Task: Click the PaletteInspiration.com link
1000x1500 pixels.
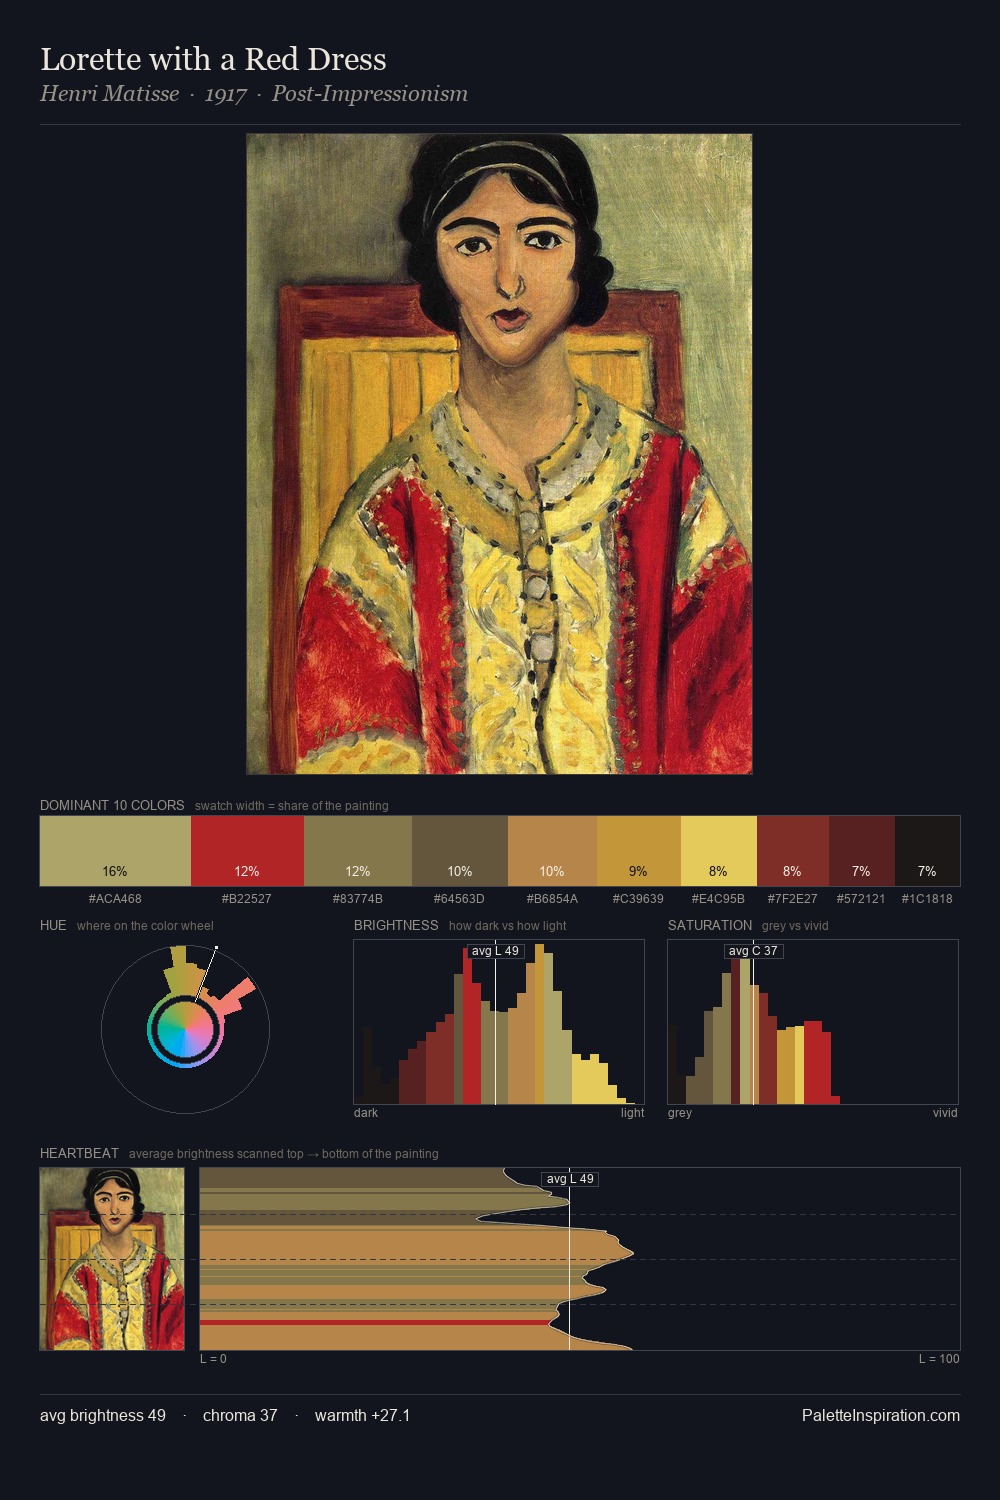Action: click(881, 1416)
